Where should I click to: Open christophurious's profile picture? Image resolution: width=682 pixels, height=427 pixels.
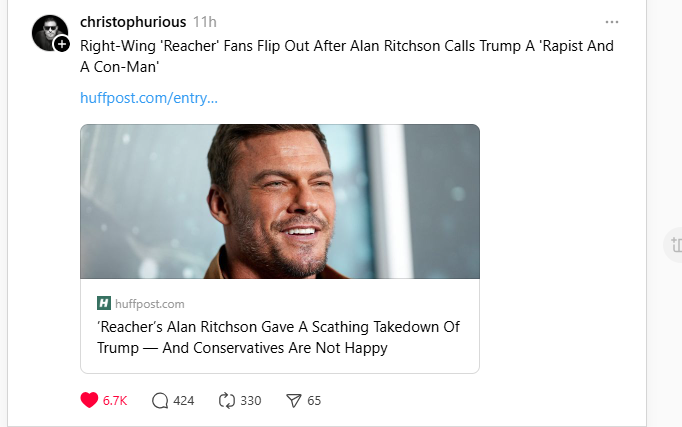click(48, 32)
